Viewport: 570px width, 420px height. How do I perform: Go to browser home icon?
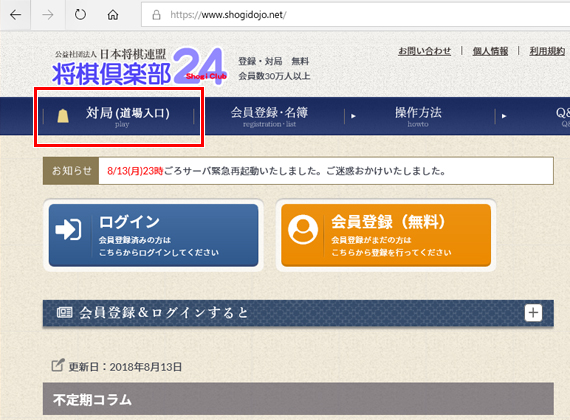113,15
